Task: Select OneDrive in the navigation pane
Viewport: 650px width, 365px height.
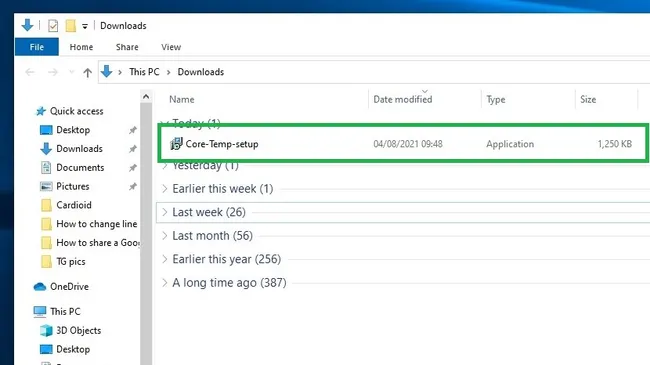Action: (x=69, y=287)
